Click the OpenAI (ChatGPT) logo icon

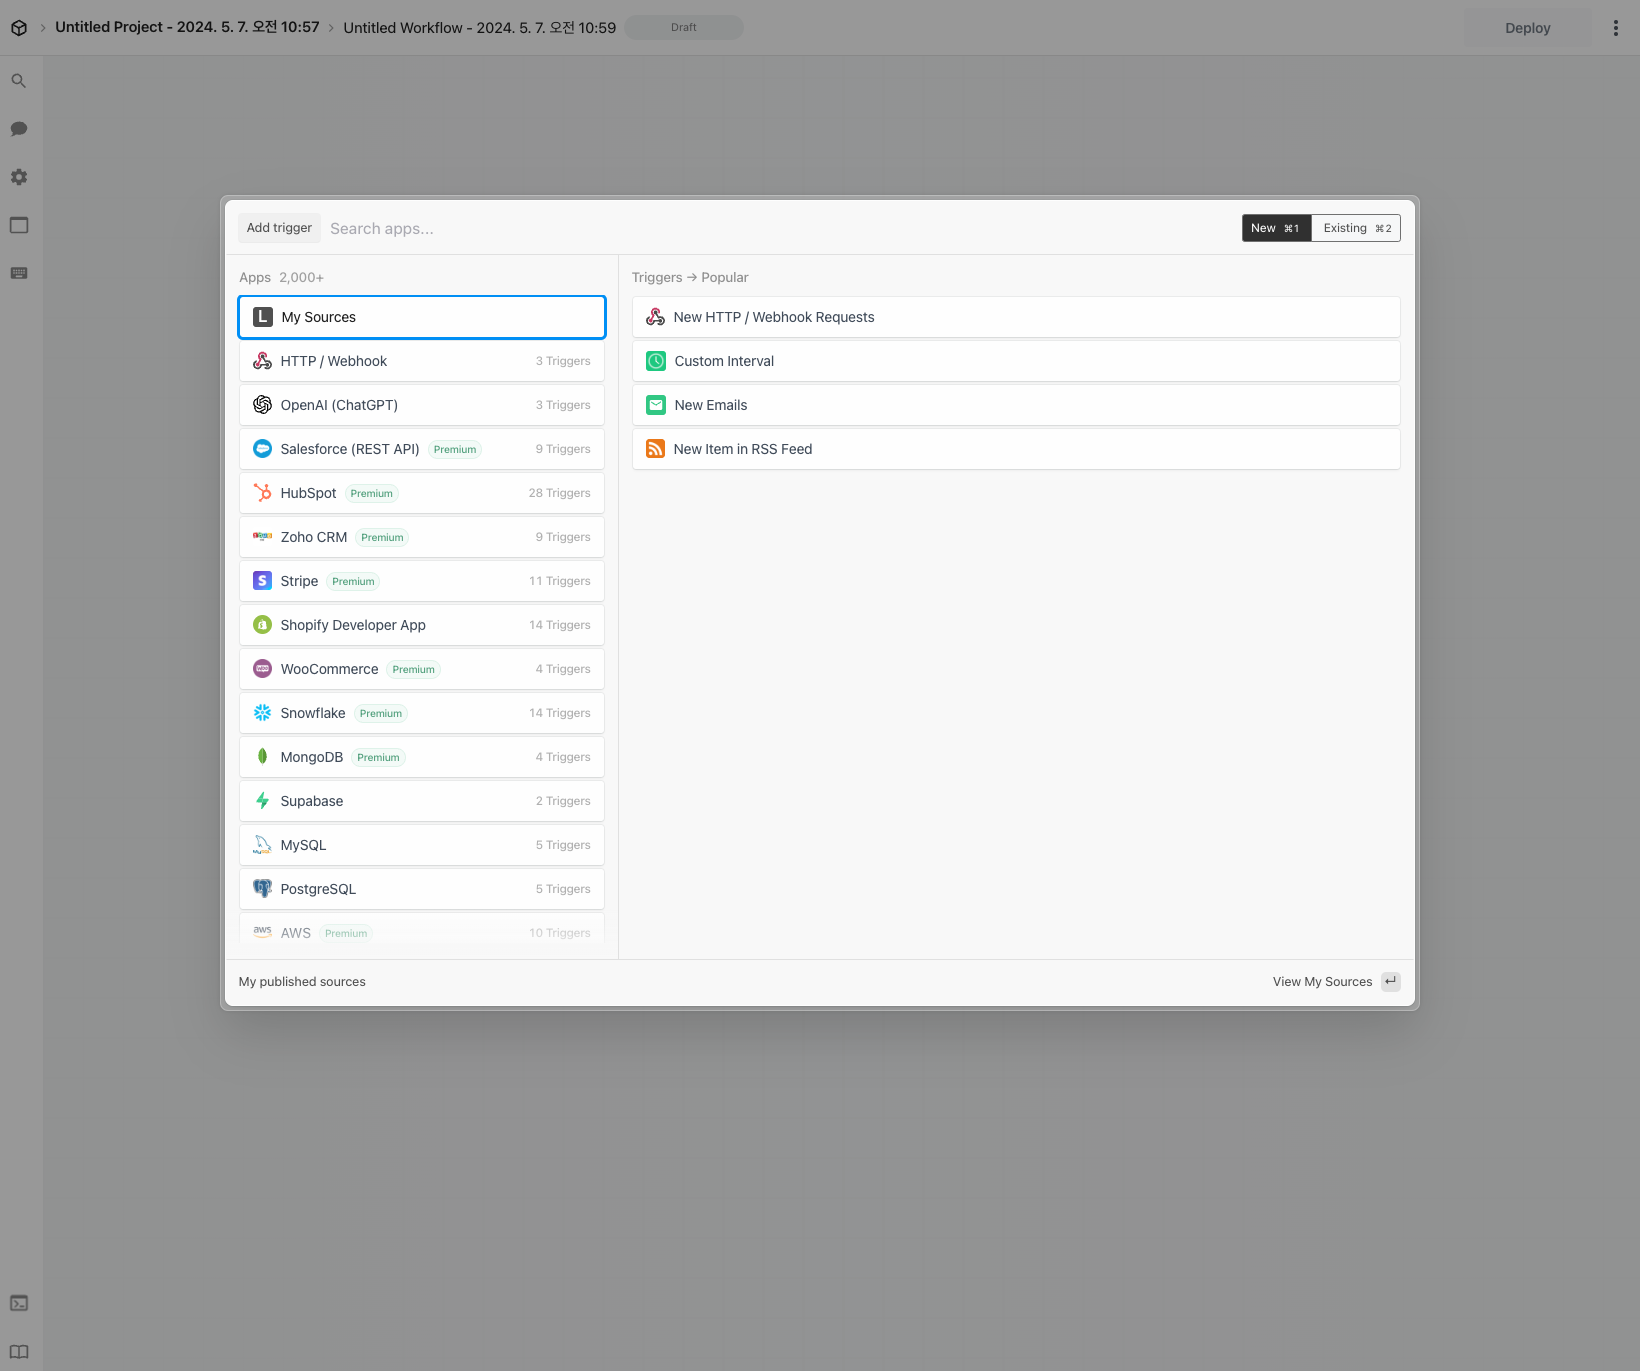tap(263, 405)
